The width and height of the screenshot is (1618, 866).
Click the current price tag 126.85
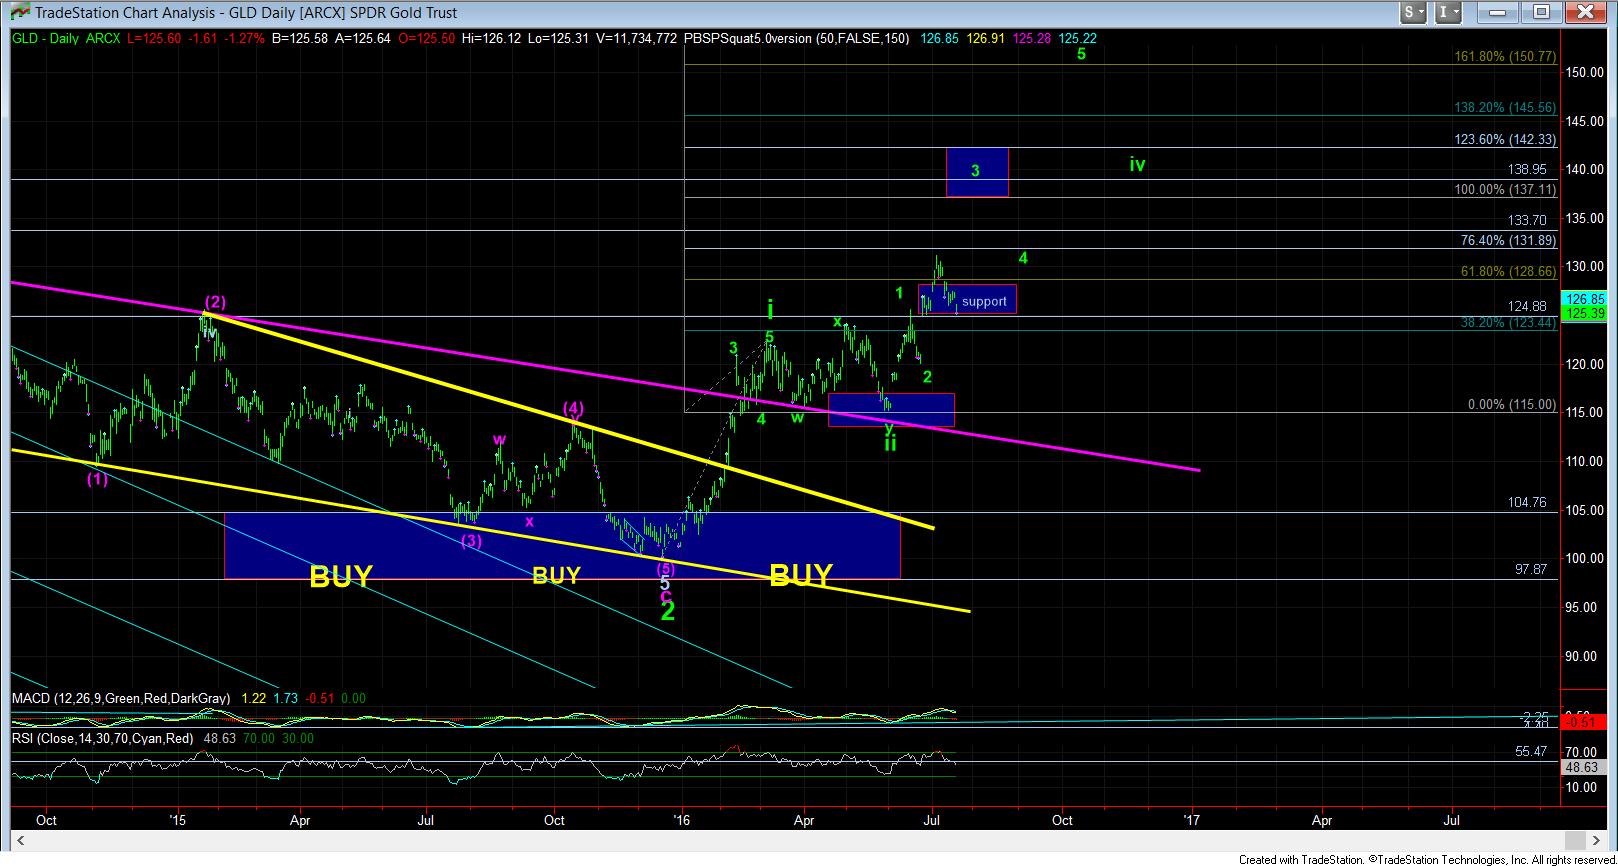[x=1586, y=299]
